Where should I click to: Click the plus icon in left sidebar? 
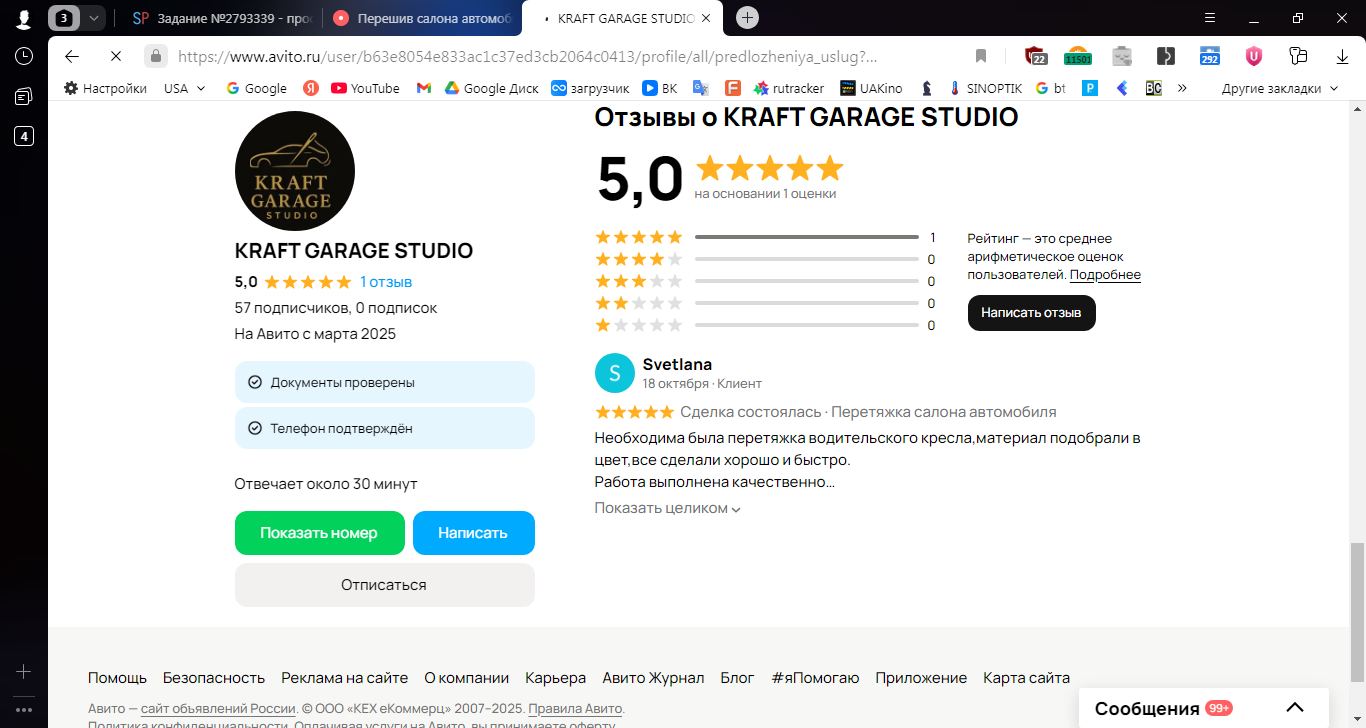coord(24,671)
